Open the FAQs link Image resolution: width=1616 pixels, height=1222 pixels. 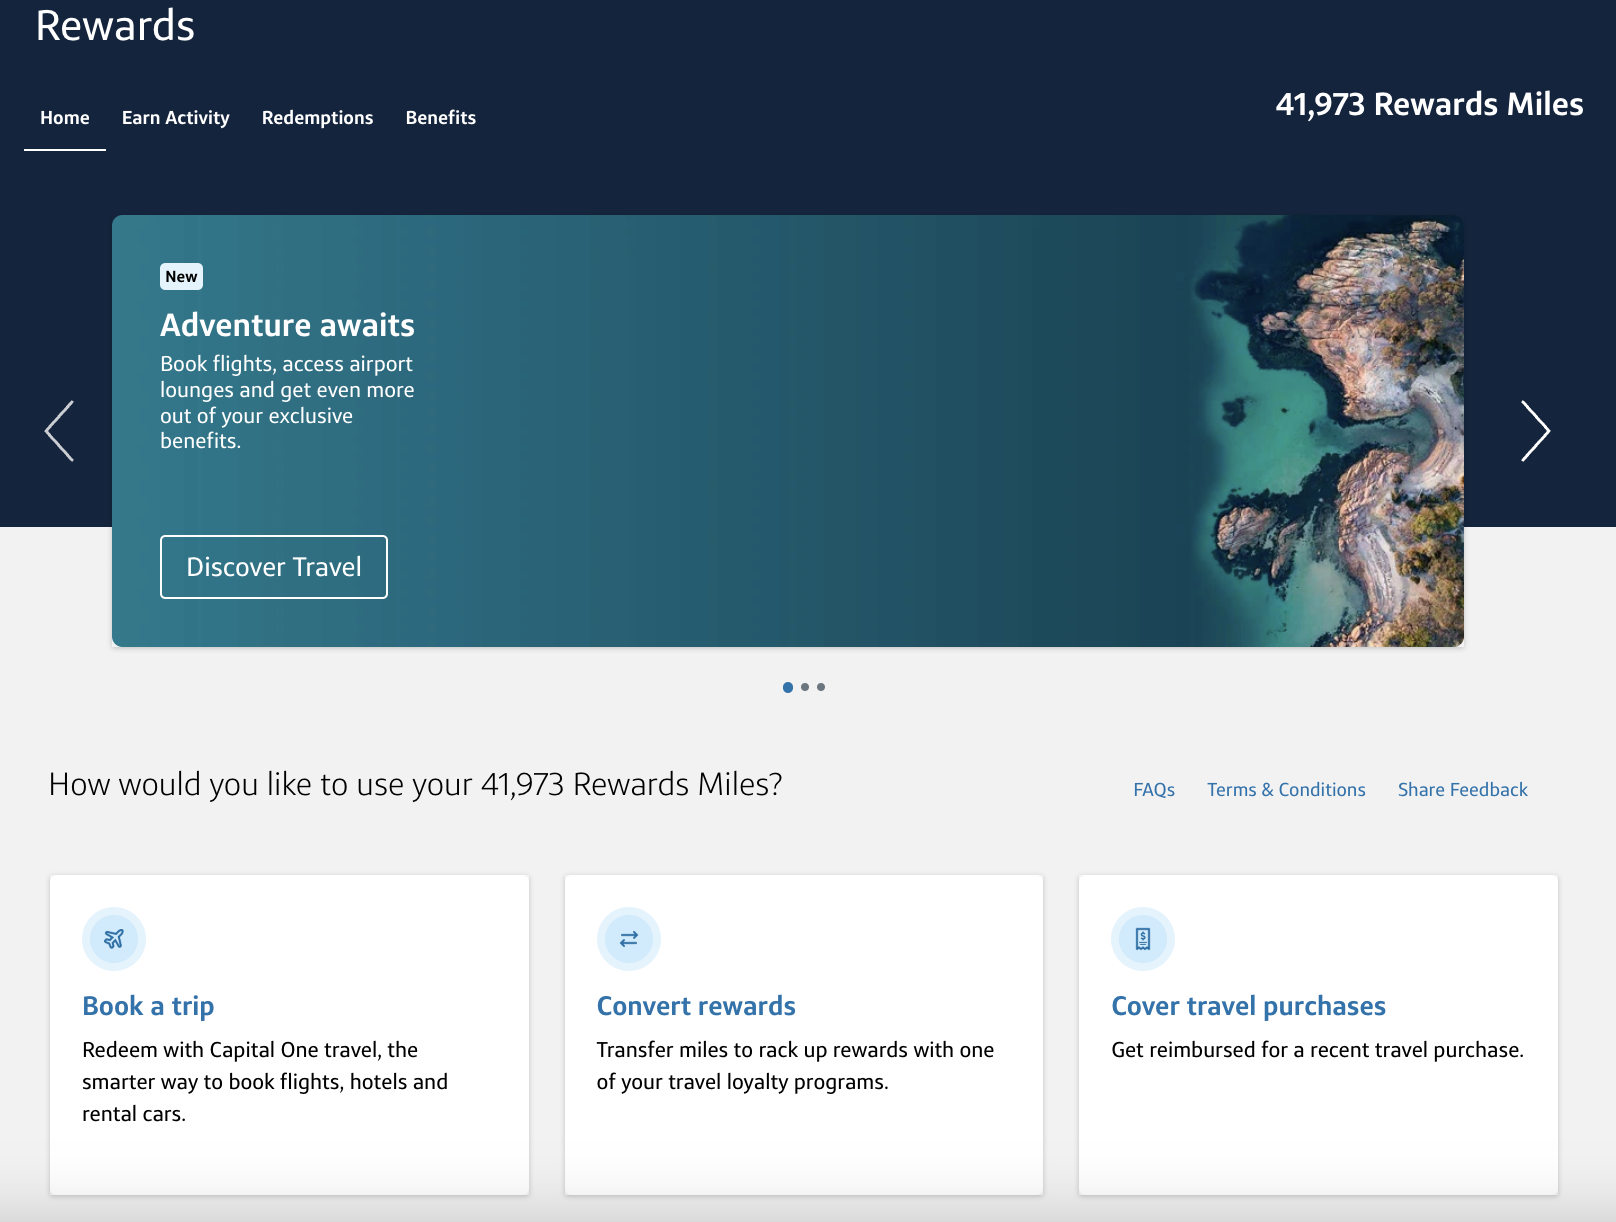pyautogui.click(x=1154, y=790)
